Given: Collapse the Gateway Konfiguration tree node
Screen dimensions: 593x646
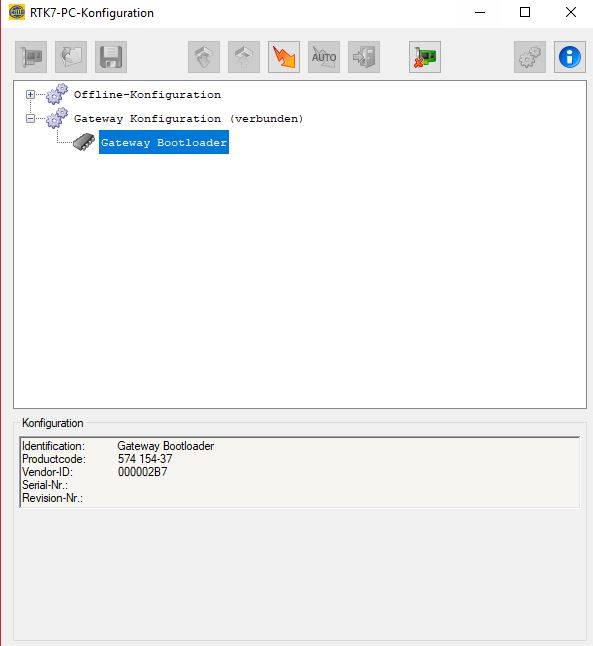Looking at the screenshot, I should (30, 119).
